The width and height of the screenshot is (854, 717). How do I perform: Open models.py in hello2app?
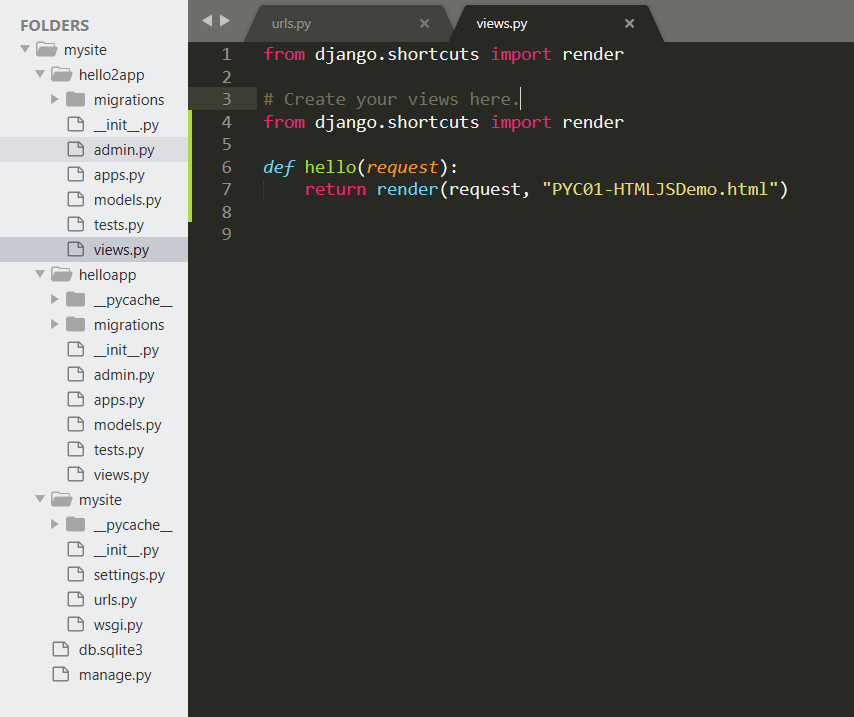pyautogui.click(x=127, y=200)
